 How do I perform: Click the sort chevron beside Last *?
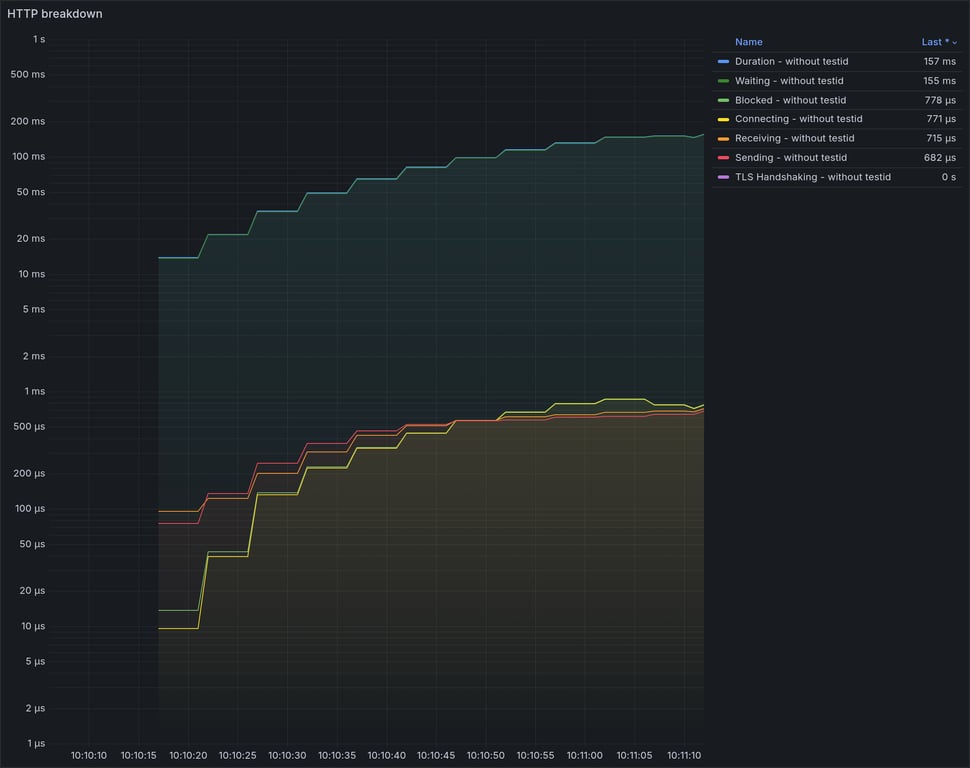(954, 43)
